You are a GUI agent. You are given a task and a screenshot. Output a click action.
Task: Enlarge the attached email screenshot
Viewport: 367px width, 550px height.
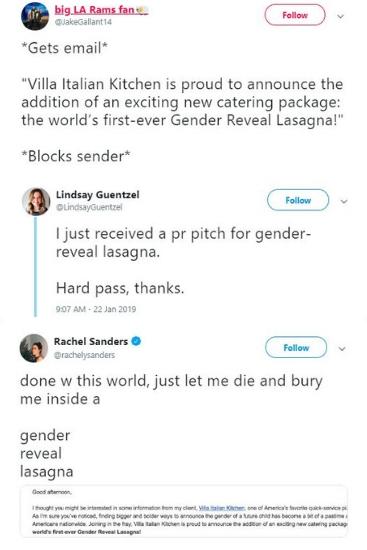[x=184, y=511]
